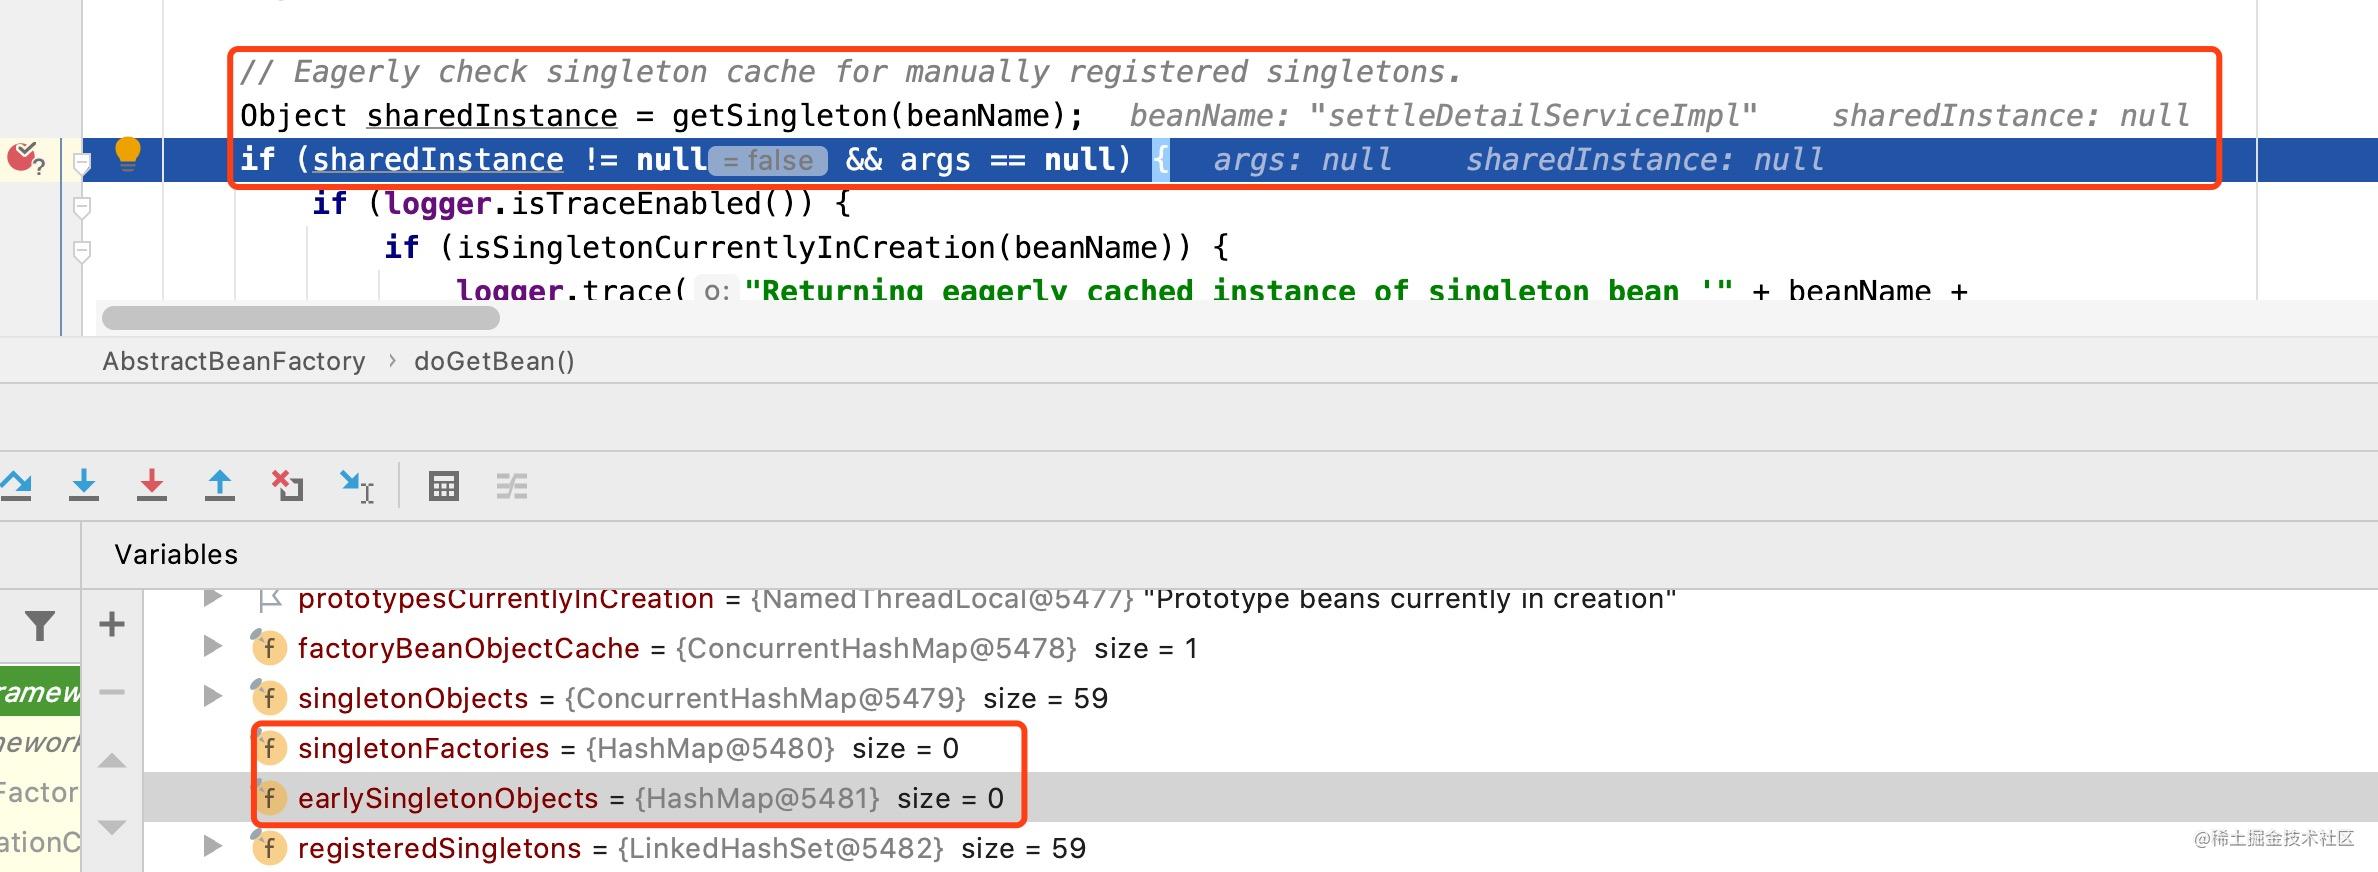
Task: Click the up arrow in variables sidebar
Action: (x=112, y=761)
